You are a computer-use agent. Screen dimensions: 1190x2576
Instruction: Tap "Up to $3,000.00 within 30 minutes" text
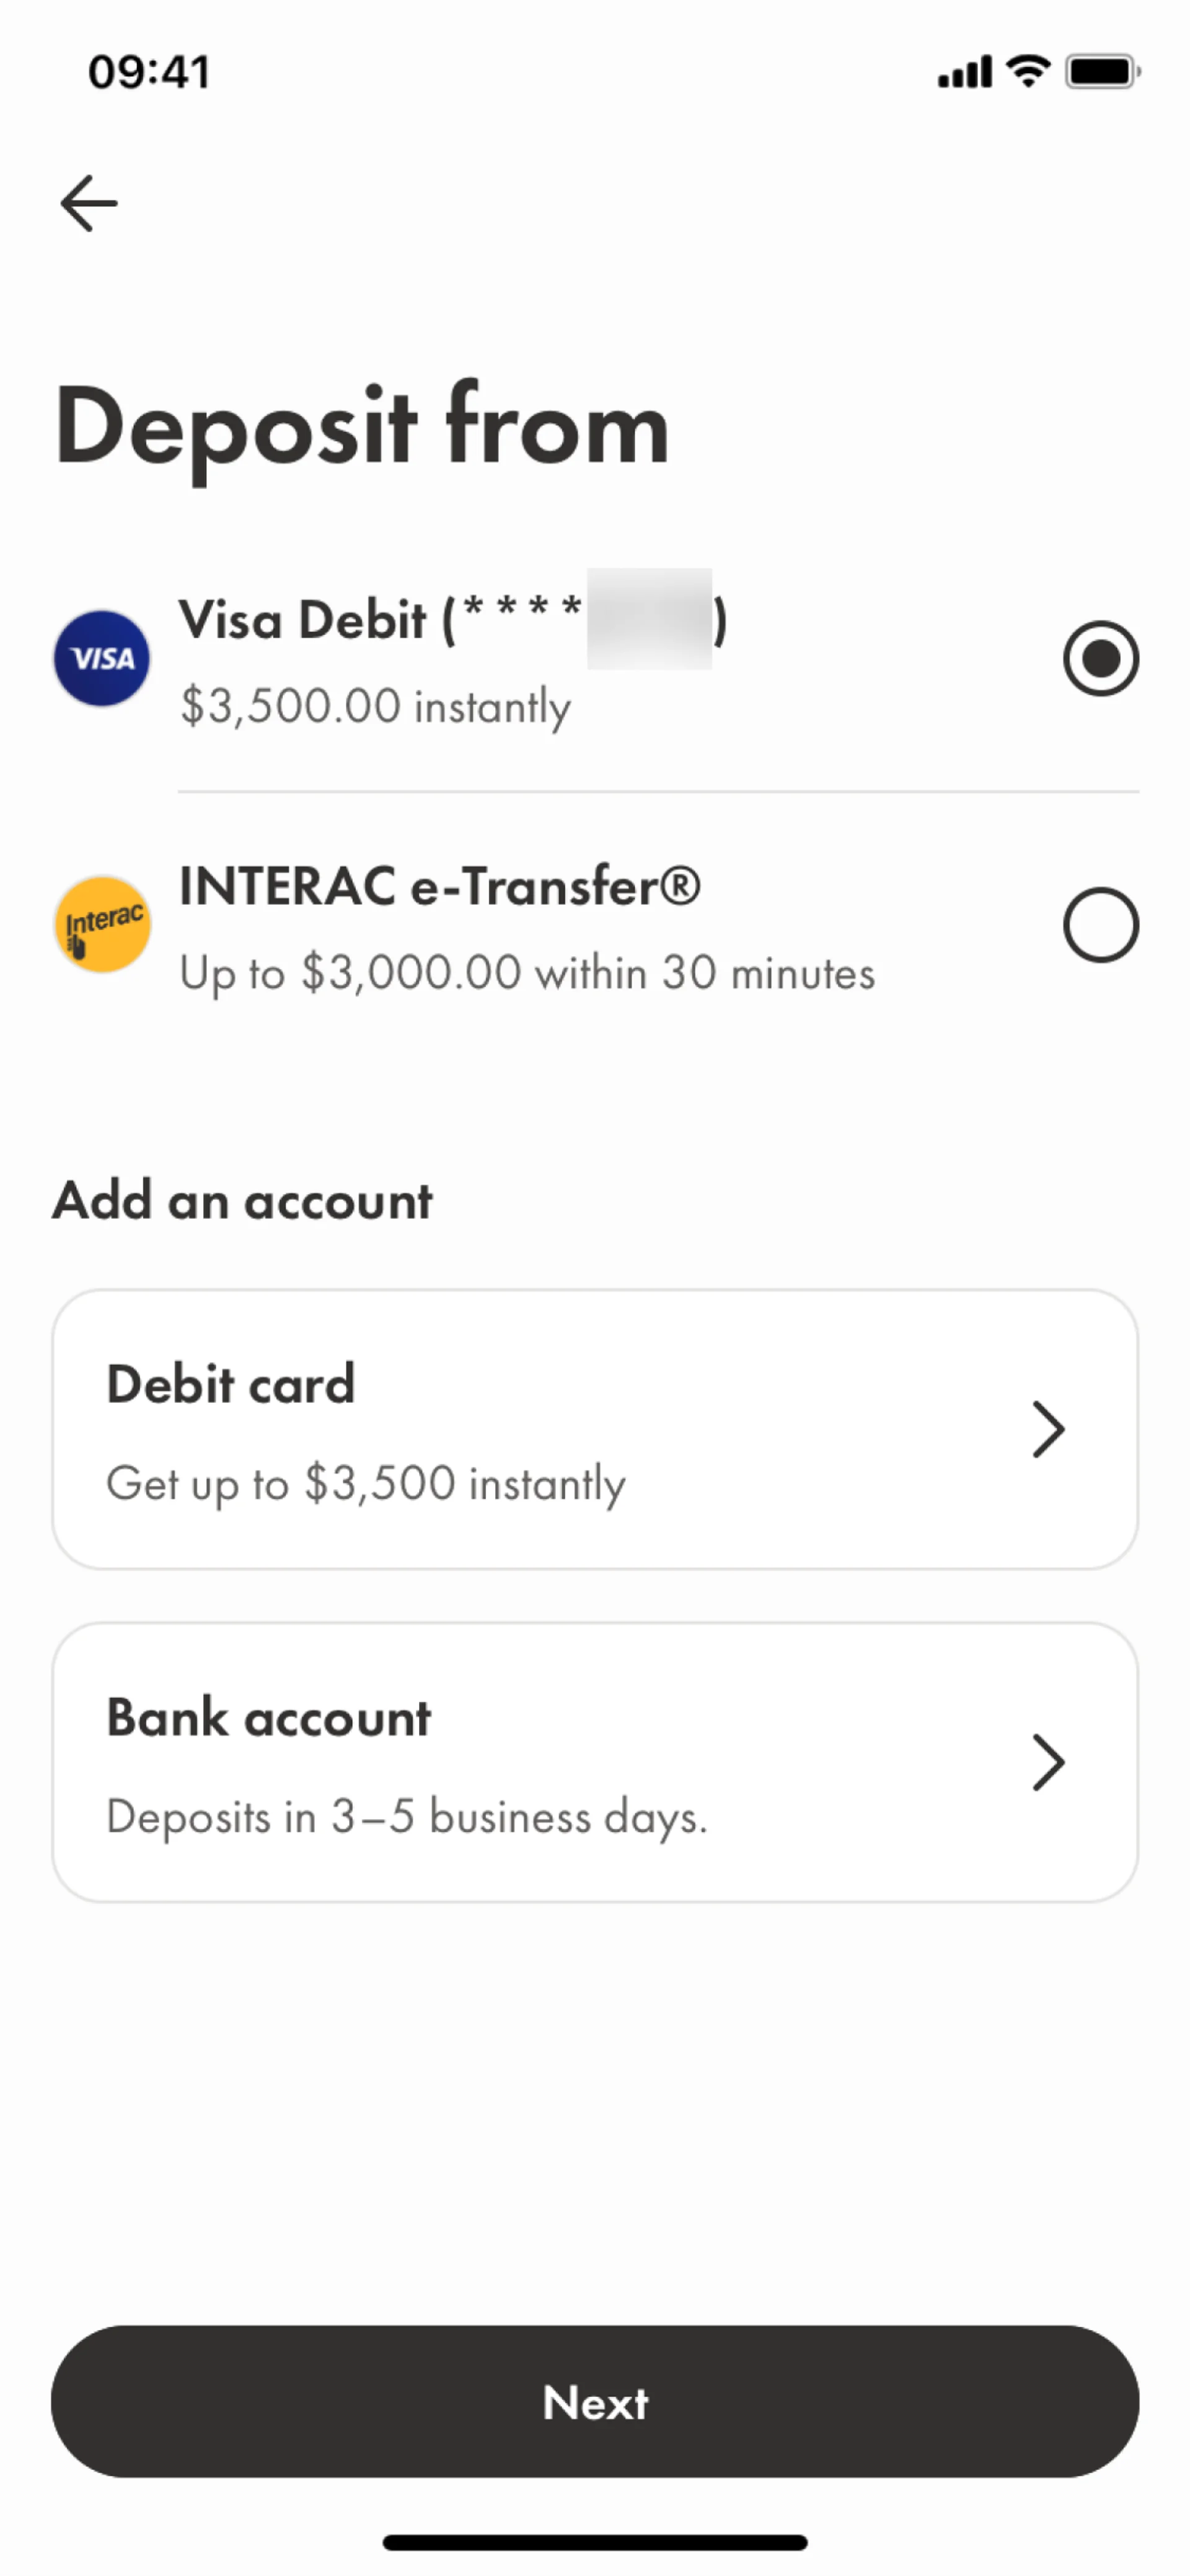527,973
